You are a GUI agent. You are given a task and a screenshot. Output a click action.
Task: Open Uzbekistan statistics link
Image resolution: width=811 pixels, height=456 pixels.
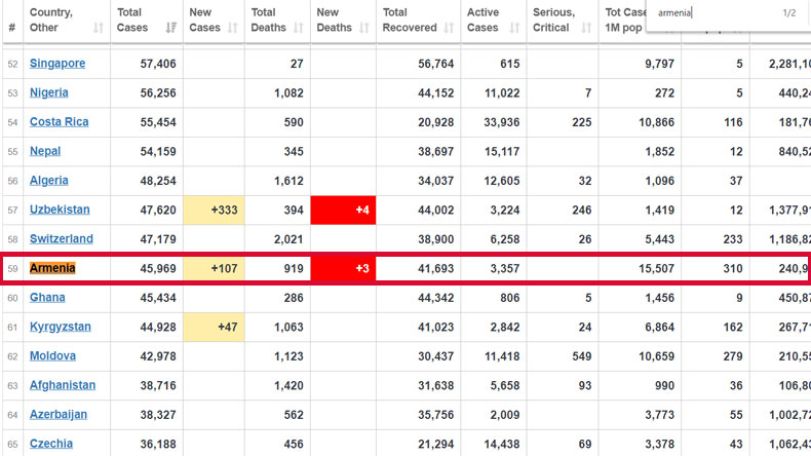point(59,209)
